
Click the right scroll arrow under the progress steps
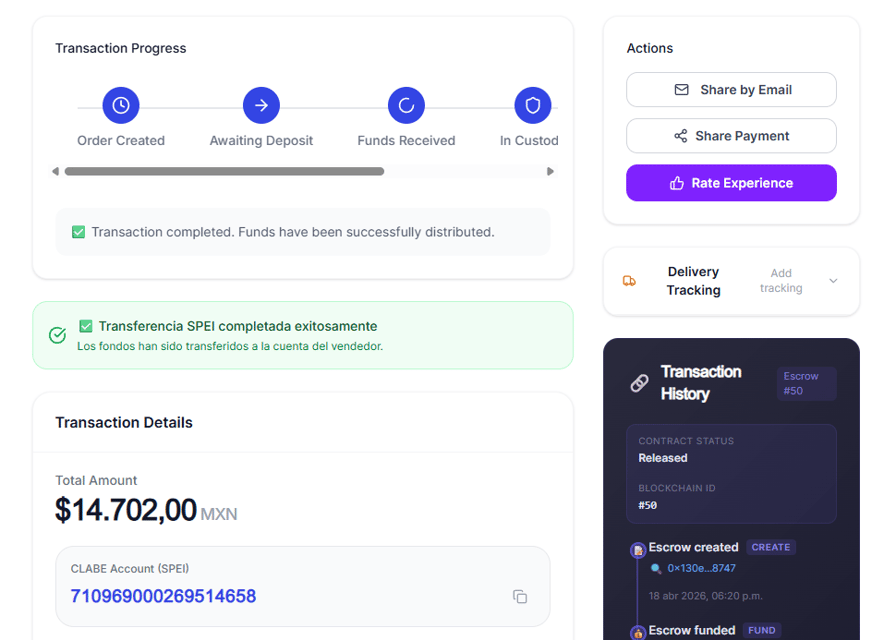point(551,171)
